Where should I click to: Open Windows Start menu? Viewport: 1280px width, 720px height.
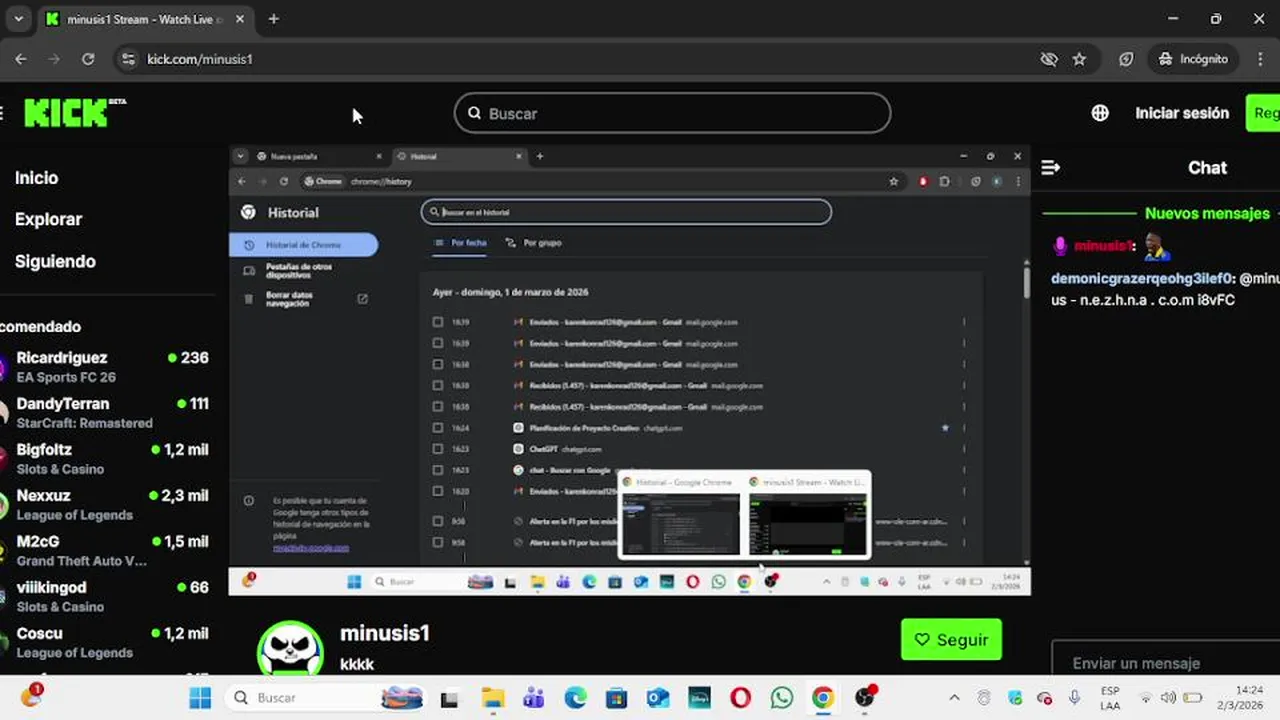point(200,698)
